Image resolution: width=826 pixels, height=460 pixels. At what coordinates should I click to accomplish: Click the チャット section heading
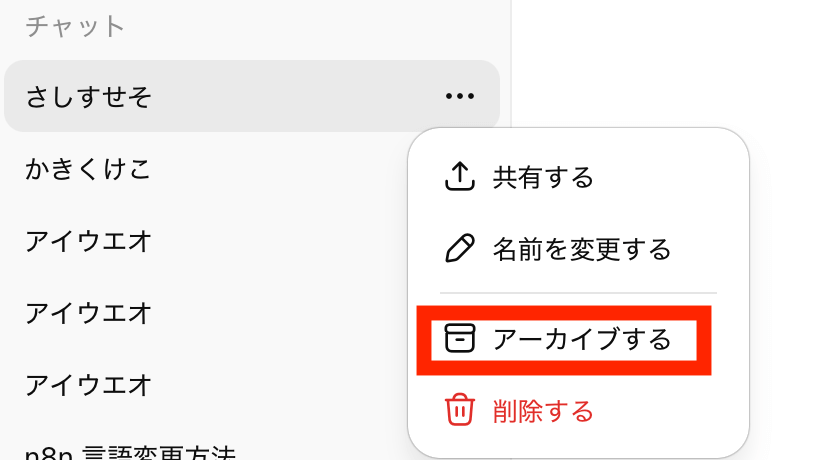pyautogui.click(x=75, y=26)
